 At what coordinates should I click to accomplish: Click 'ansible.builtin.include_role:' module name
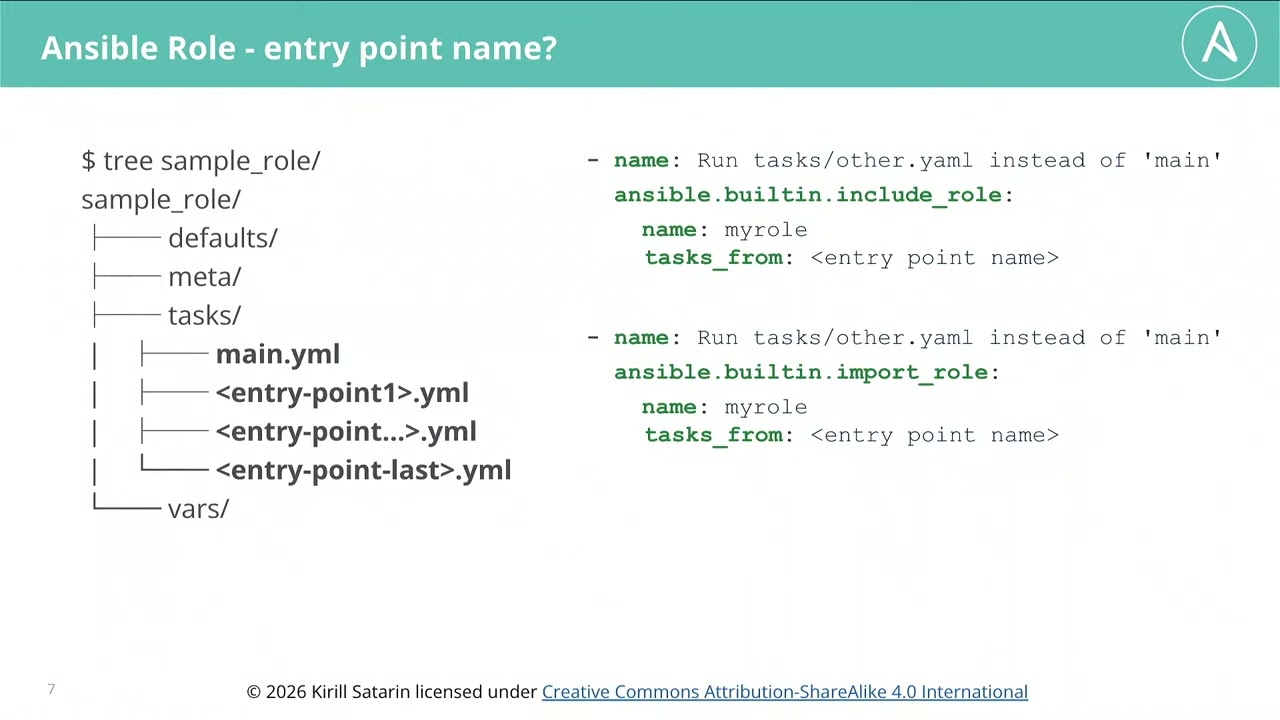pyautogui.click(x=814, y=195)
